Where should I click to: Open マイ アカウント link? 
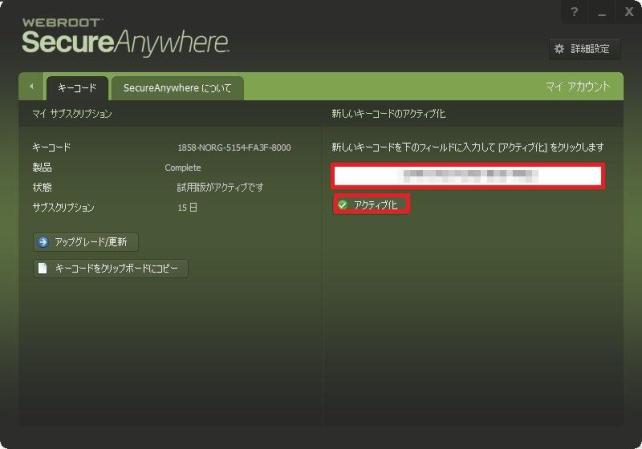click(577, 87)
